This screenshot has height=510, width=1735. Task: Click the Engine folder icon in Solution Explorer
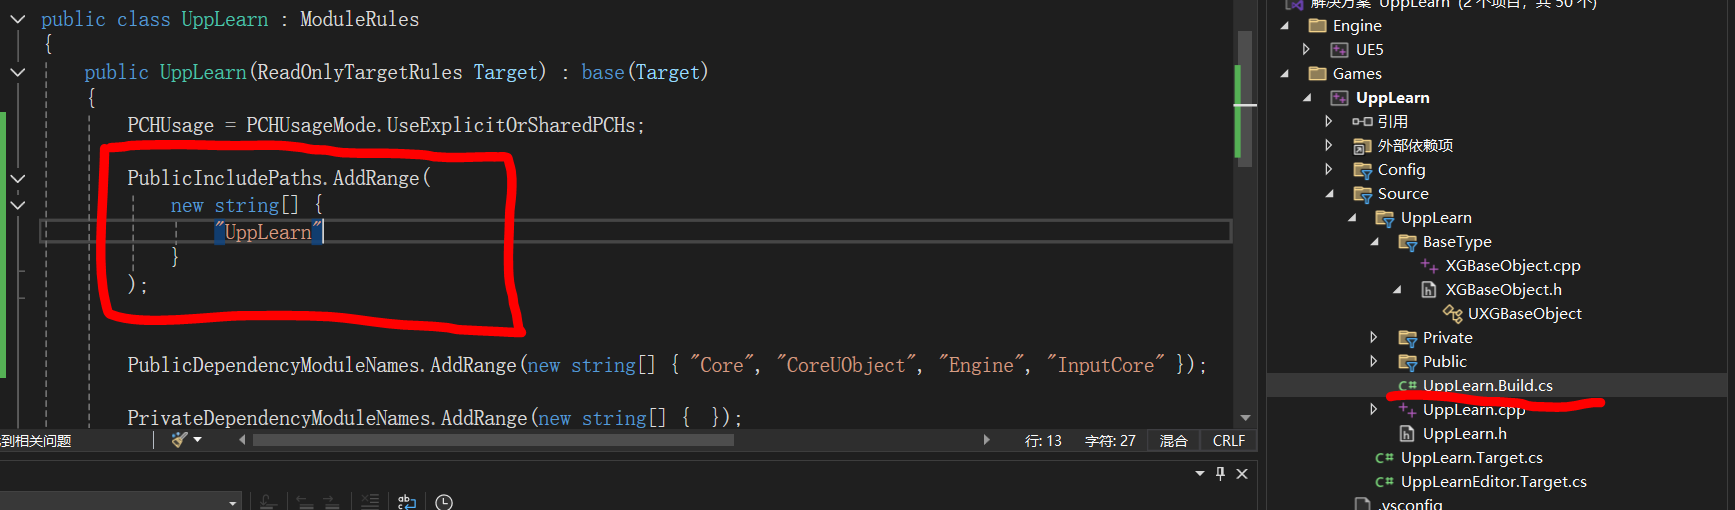pyautogui.click(x=1317, y=26)
